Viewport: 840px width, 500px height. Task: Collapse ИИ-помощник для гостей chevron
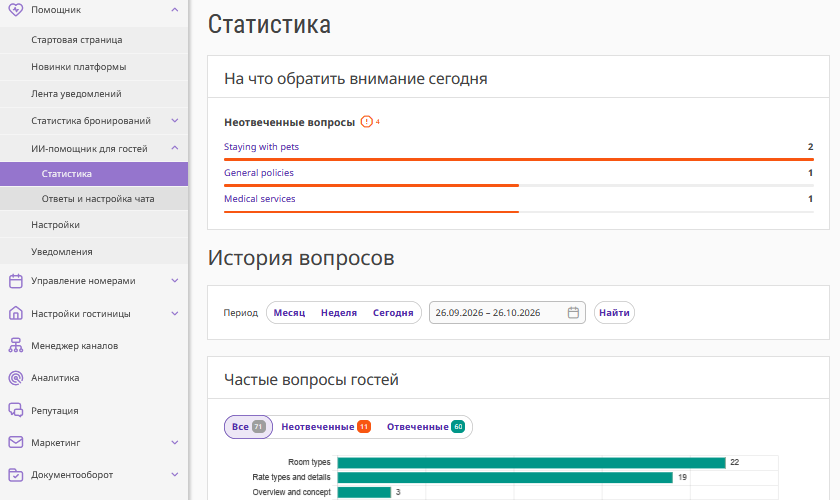point(175,148)
